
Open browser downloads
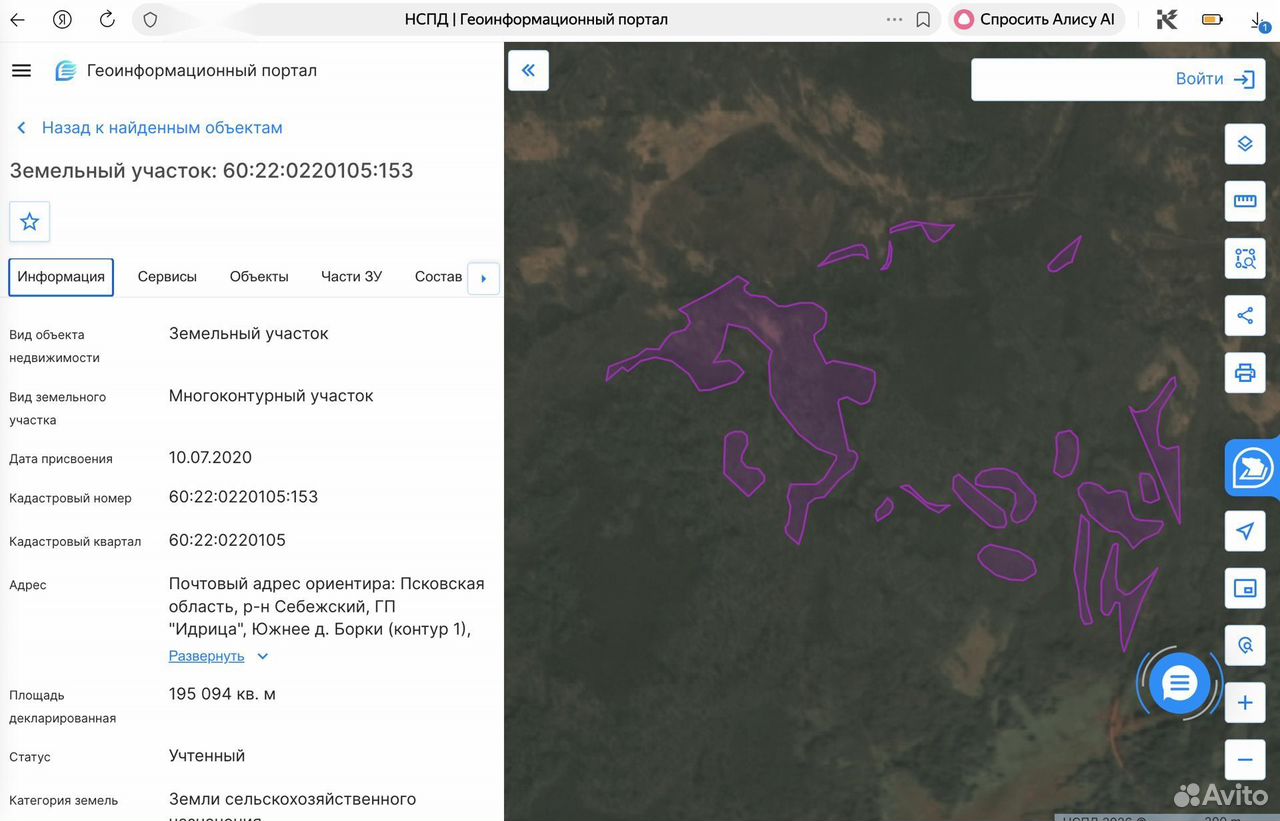click(1259, 20)
